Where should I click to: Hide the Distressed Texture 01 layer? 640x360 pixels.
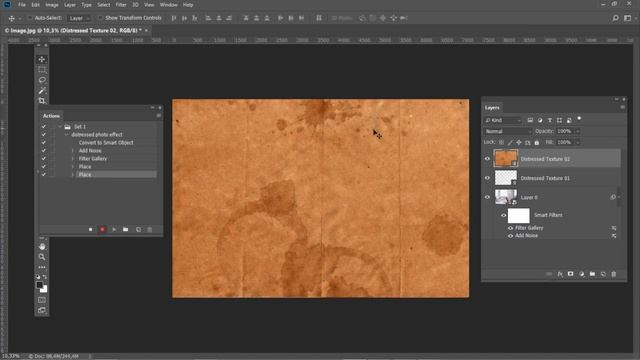pos(487,178)
